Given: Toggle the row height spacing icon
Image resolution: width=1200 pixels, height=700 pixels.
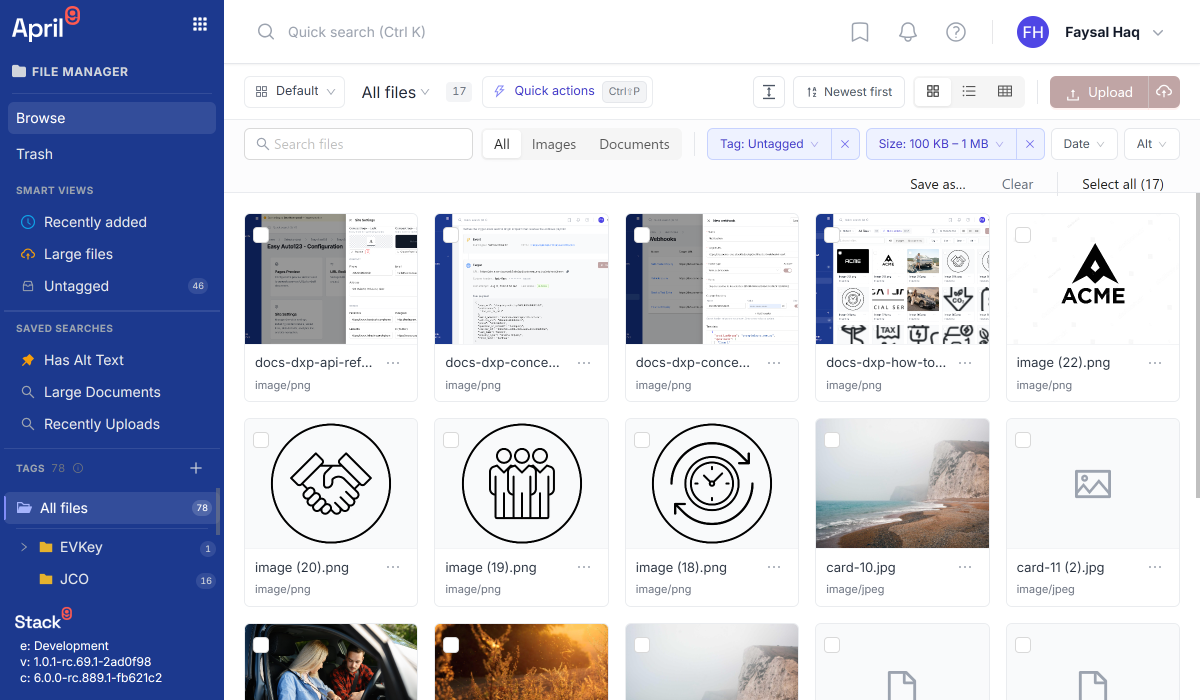Looking at the screenshot, I should coord(769,92).
